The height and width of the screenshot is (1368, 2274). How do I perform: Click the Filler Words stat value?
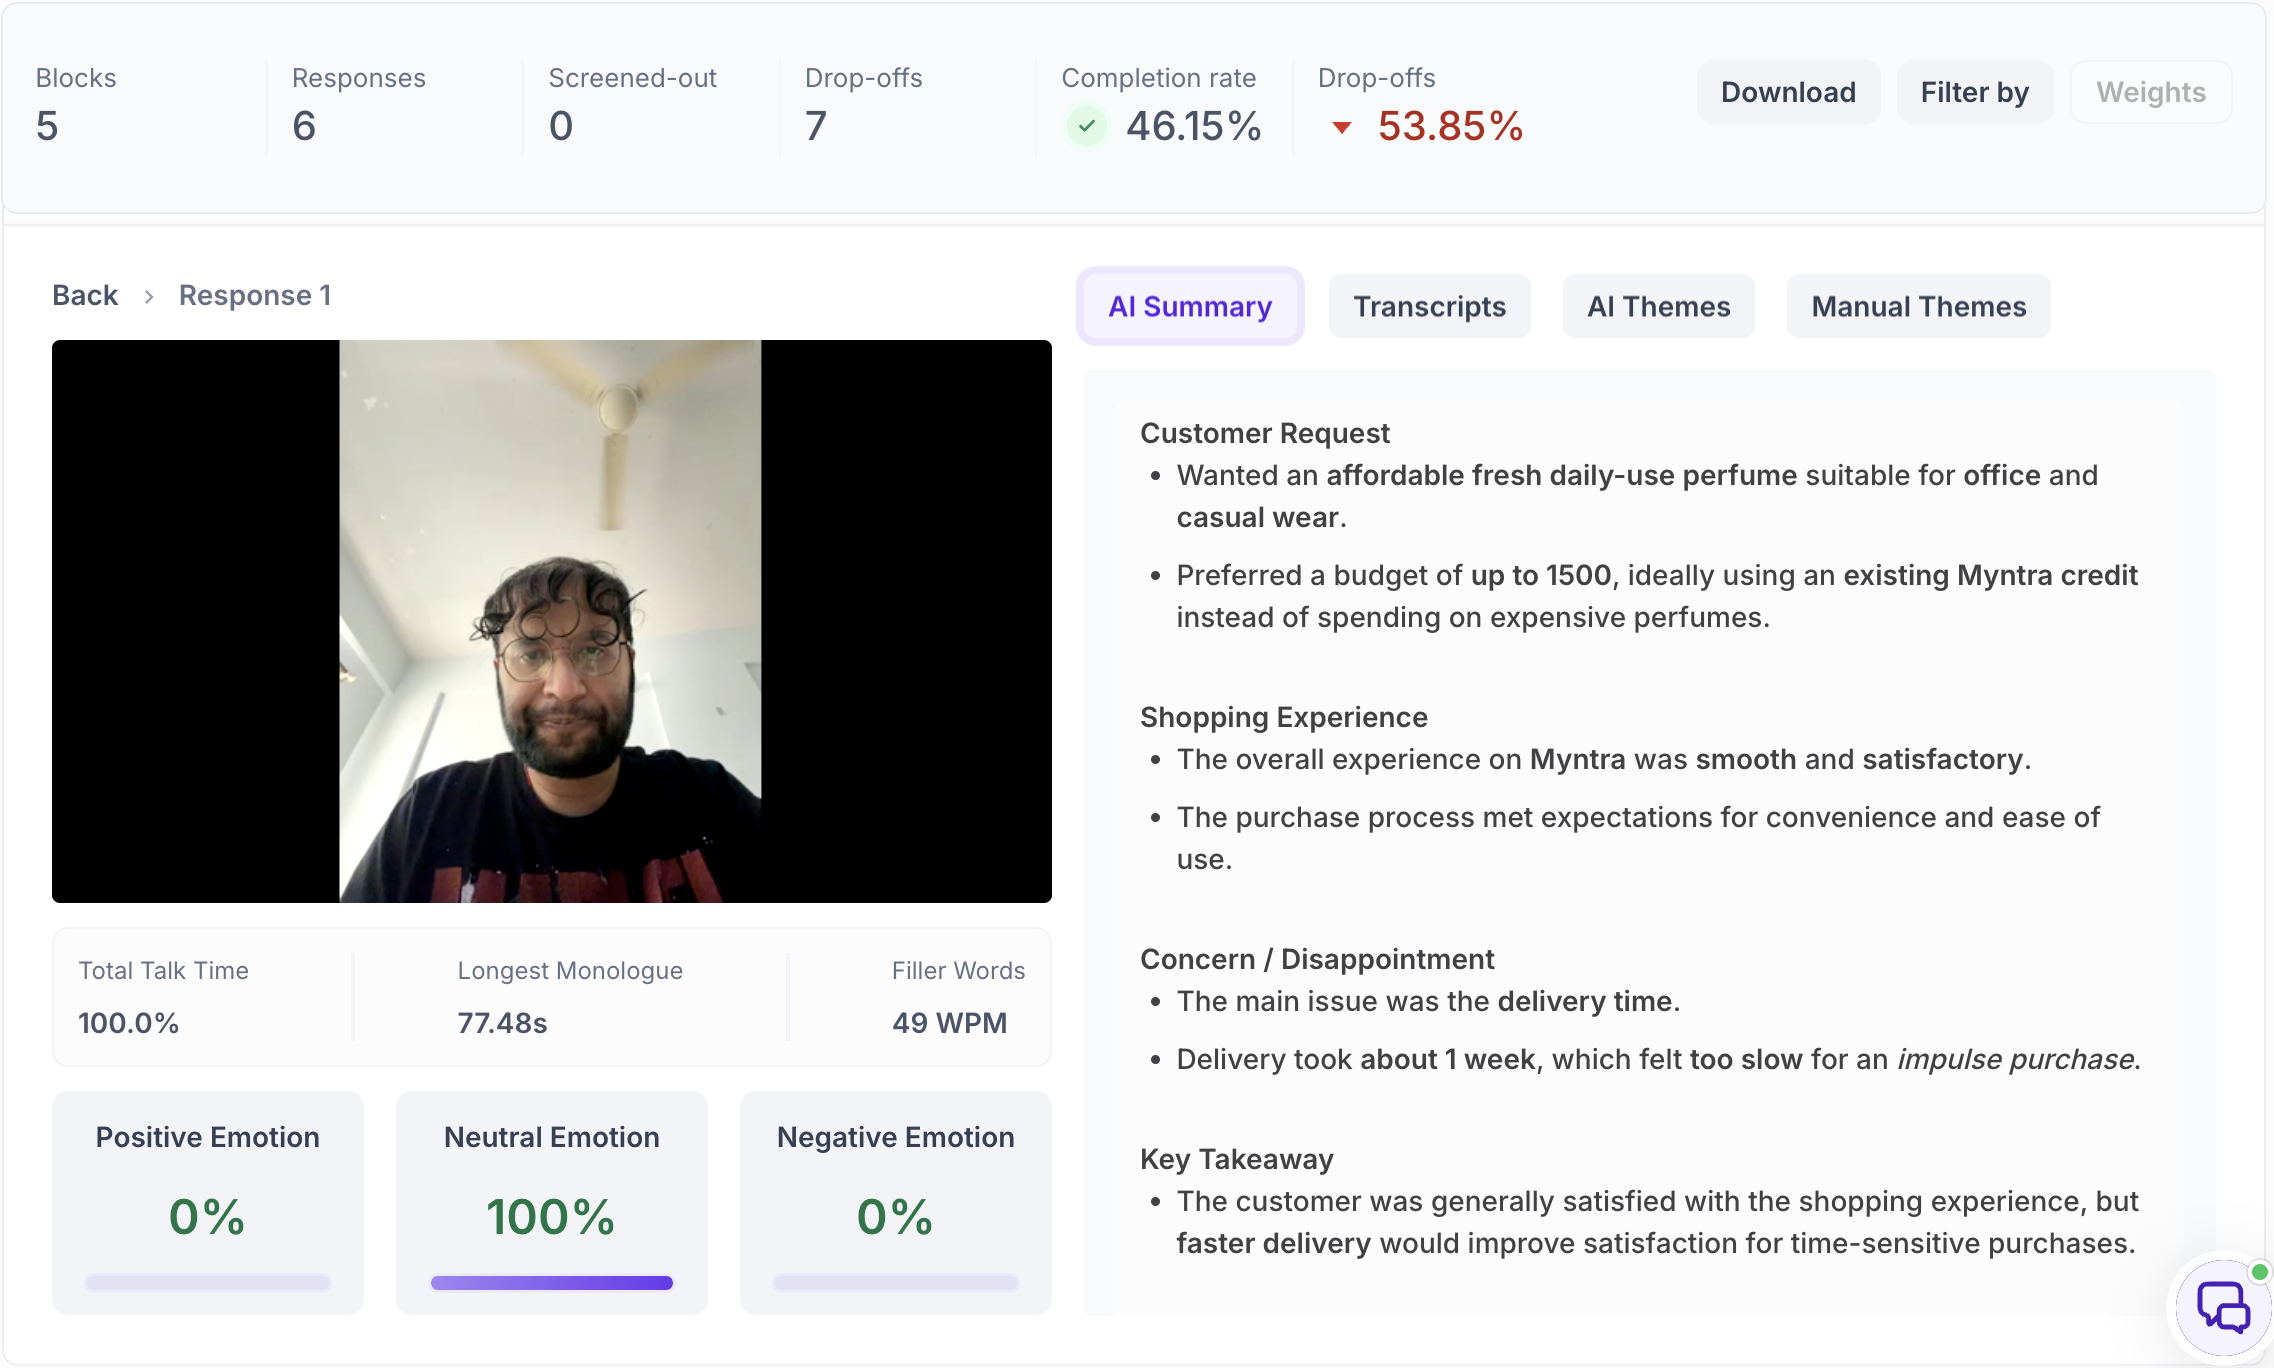pyautogui.click(x=949, y=1023)
